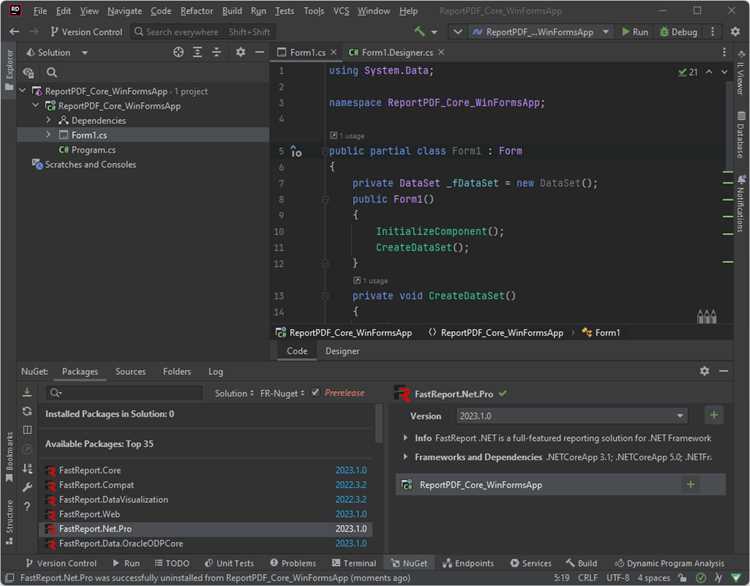Click the build hammer icon in toolbar
Viewport: 750px width, 586px height.
pos(419,32)
